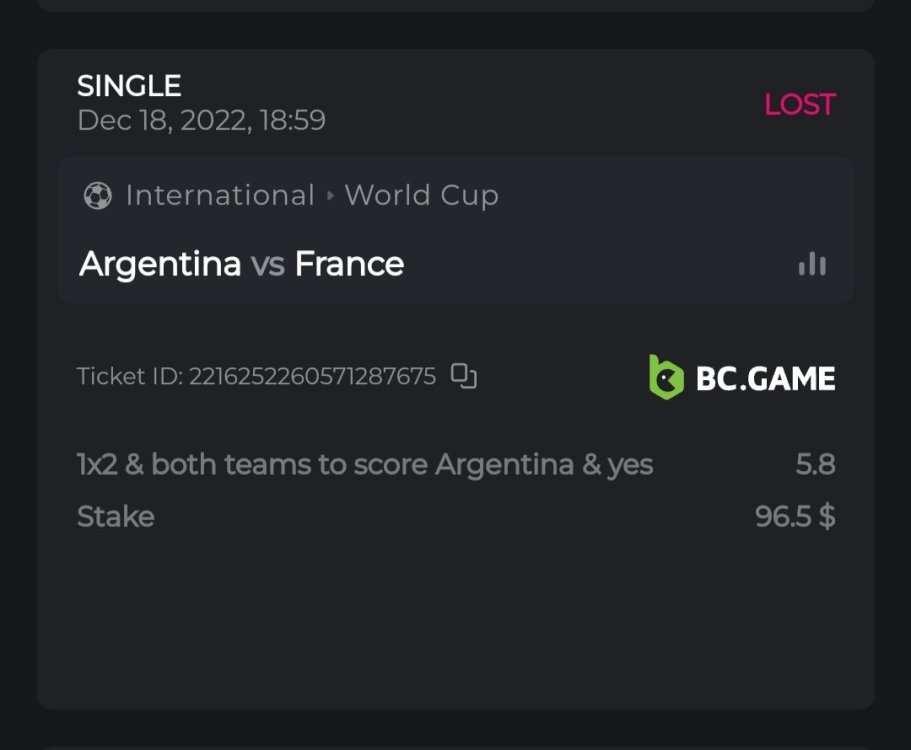
Task: Click the 'vs' text between teams
Action: (268, 265)
